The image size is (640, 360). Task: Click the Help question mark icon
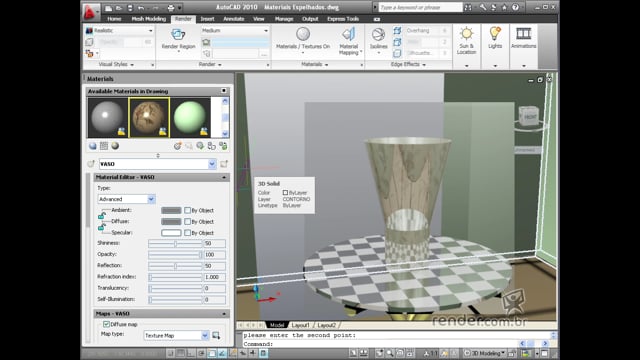(515, 7)
